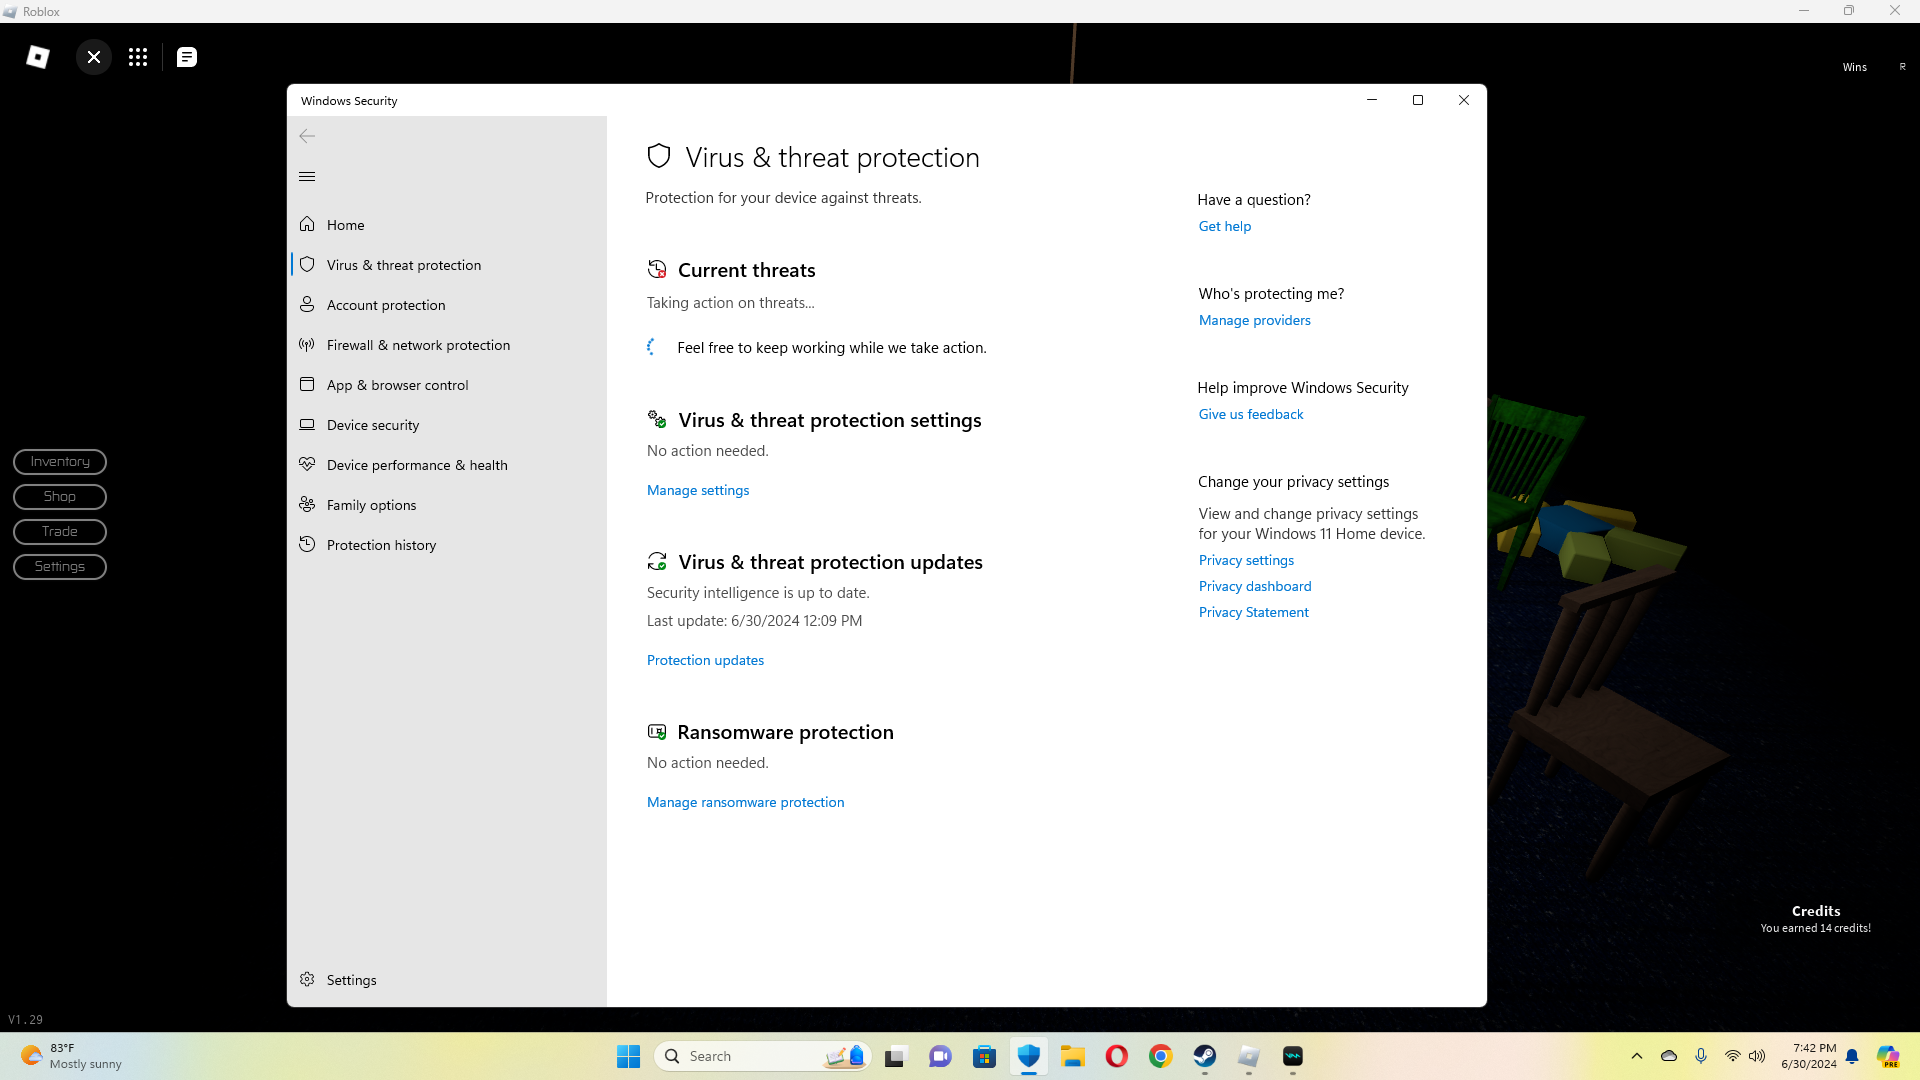Open the volume control in system tray

pyautogui.click(x=1757, y=1056)
